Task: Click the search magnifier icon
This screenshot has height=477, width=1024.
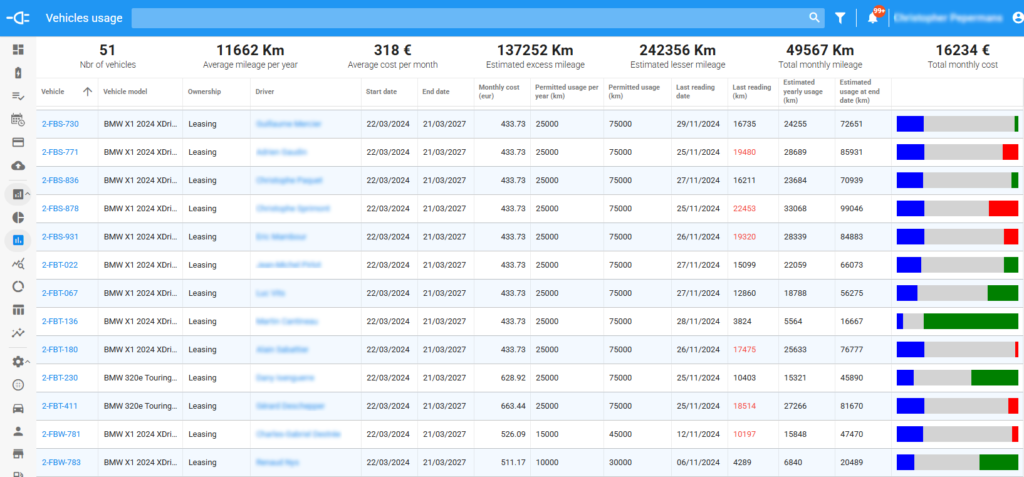Action: click(814, 18)
